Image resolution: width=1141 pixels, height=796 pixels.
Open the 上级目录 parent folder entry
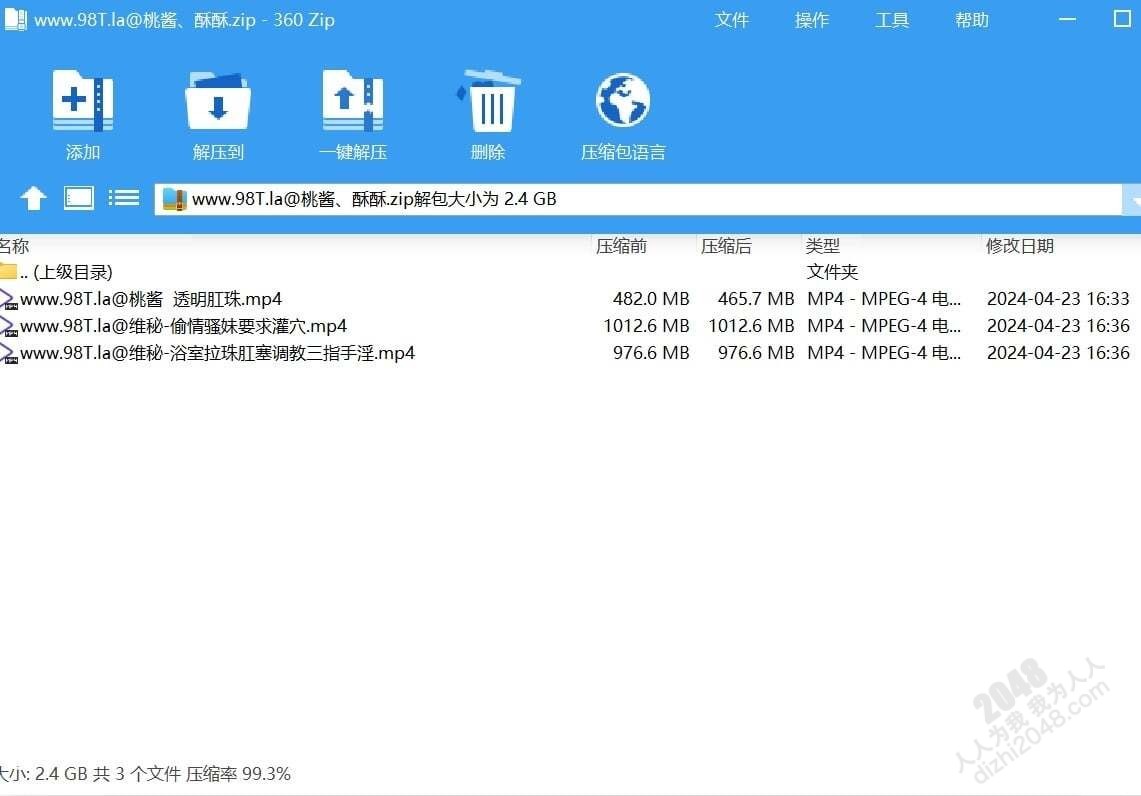point(66,272)
